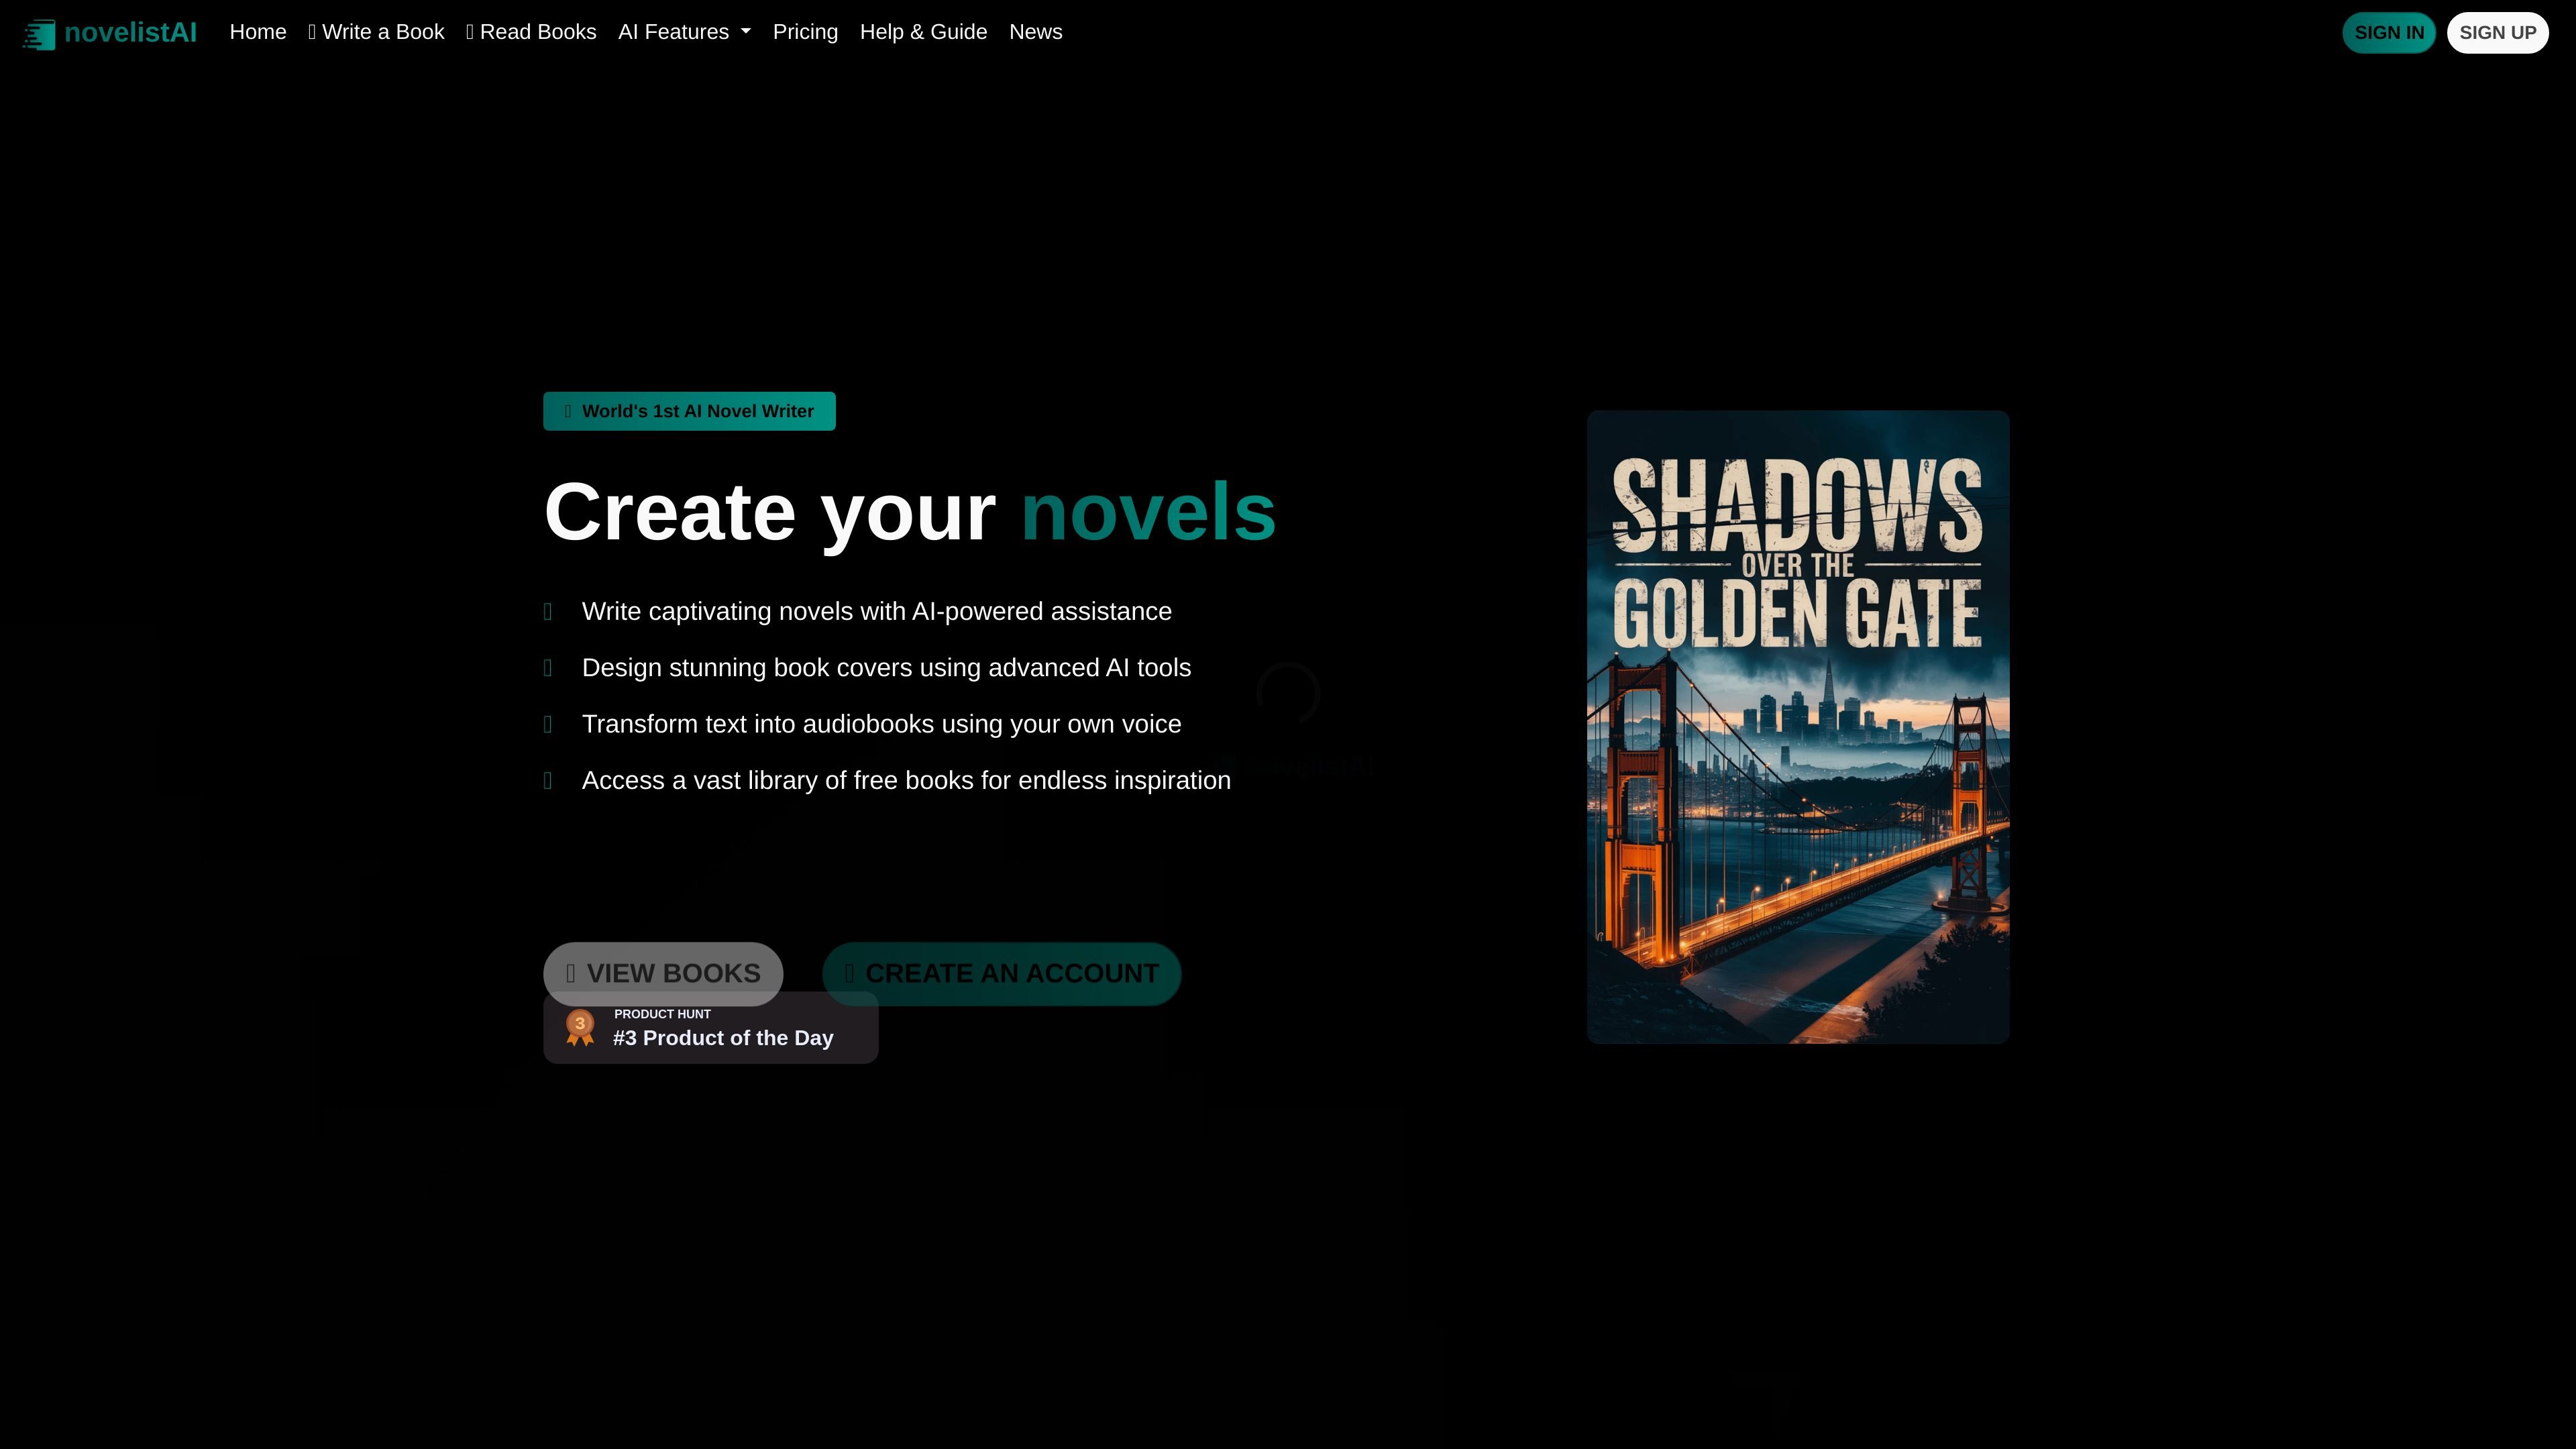Click the SIGN IN button

coord(2388,33)
